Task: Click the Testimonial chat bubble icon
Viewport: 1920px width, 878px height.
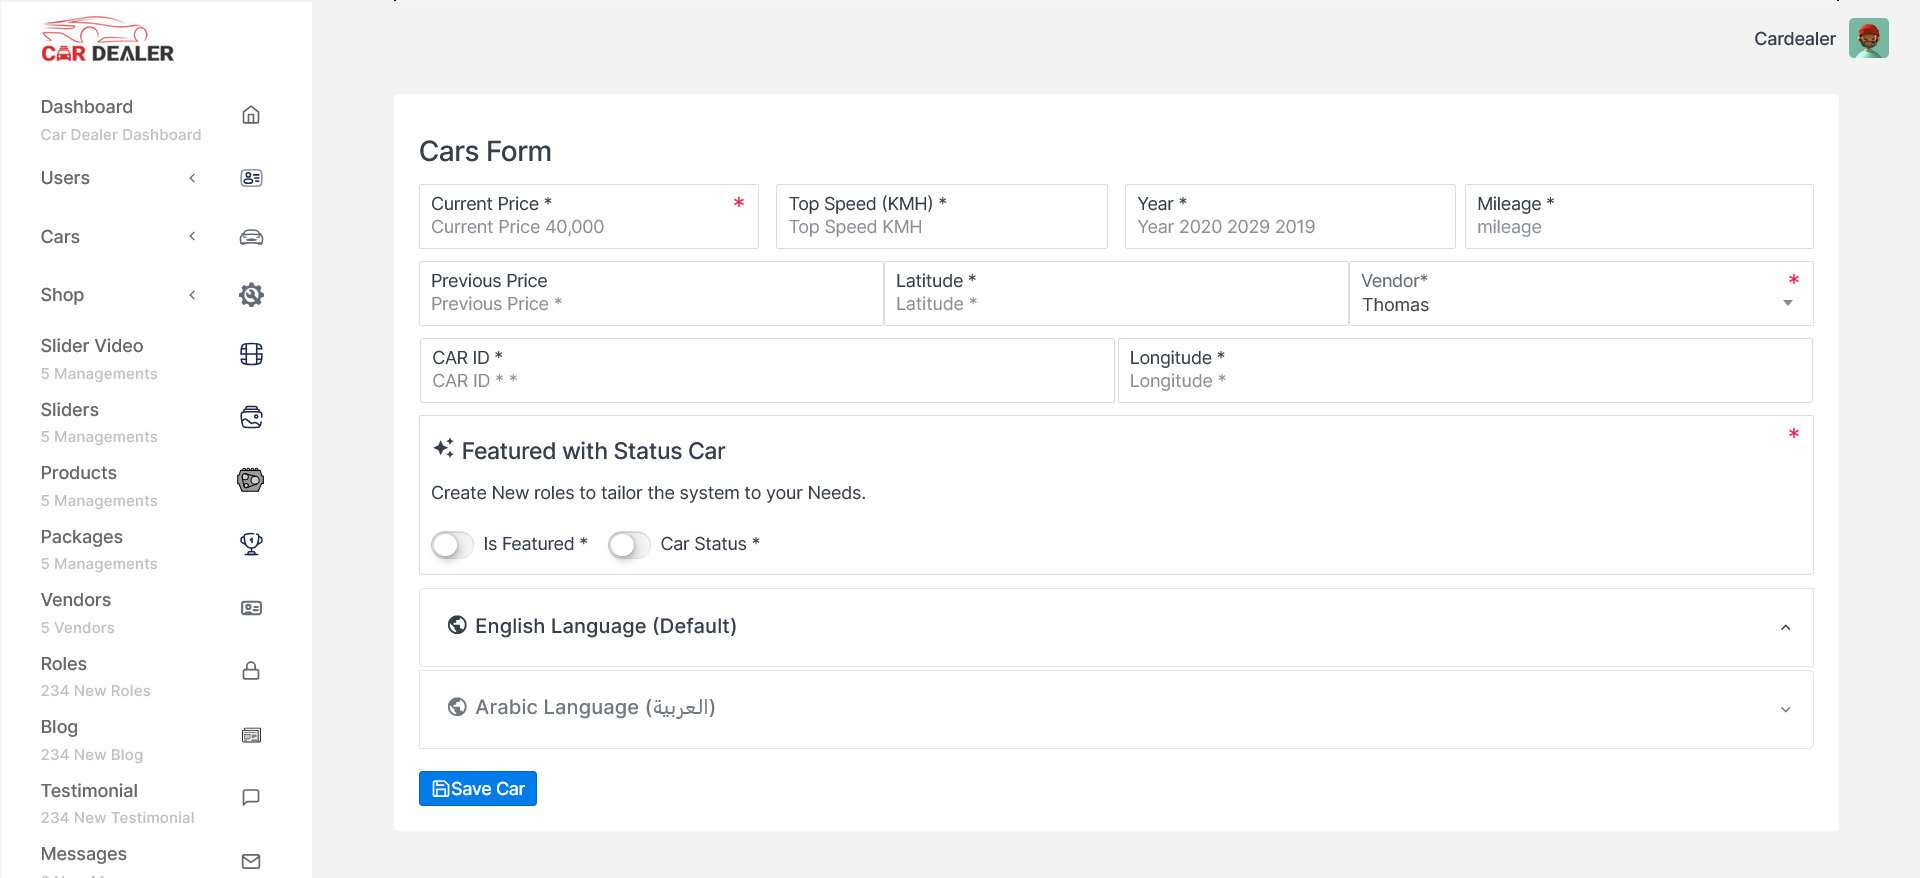Action: [x=251, y=797]
